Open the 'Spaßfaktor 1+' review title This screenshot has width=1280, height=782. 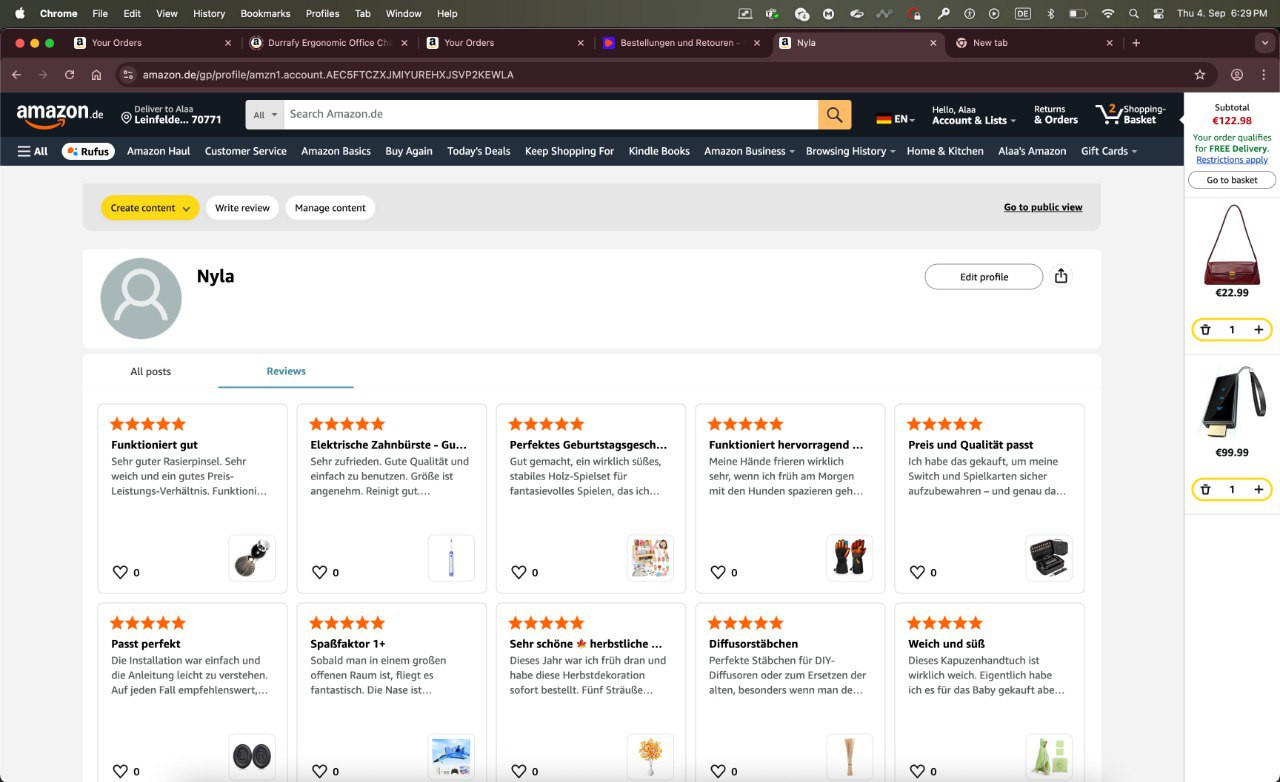[348, 644]
